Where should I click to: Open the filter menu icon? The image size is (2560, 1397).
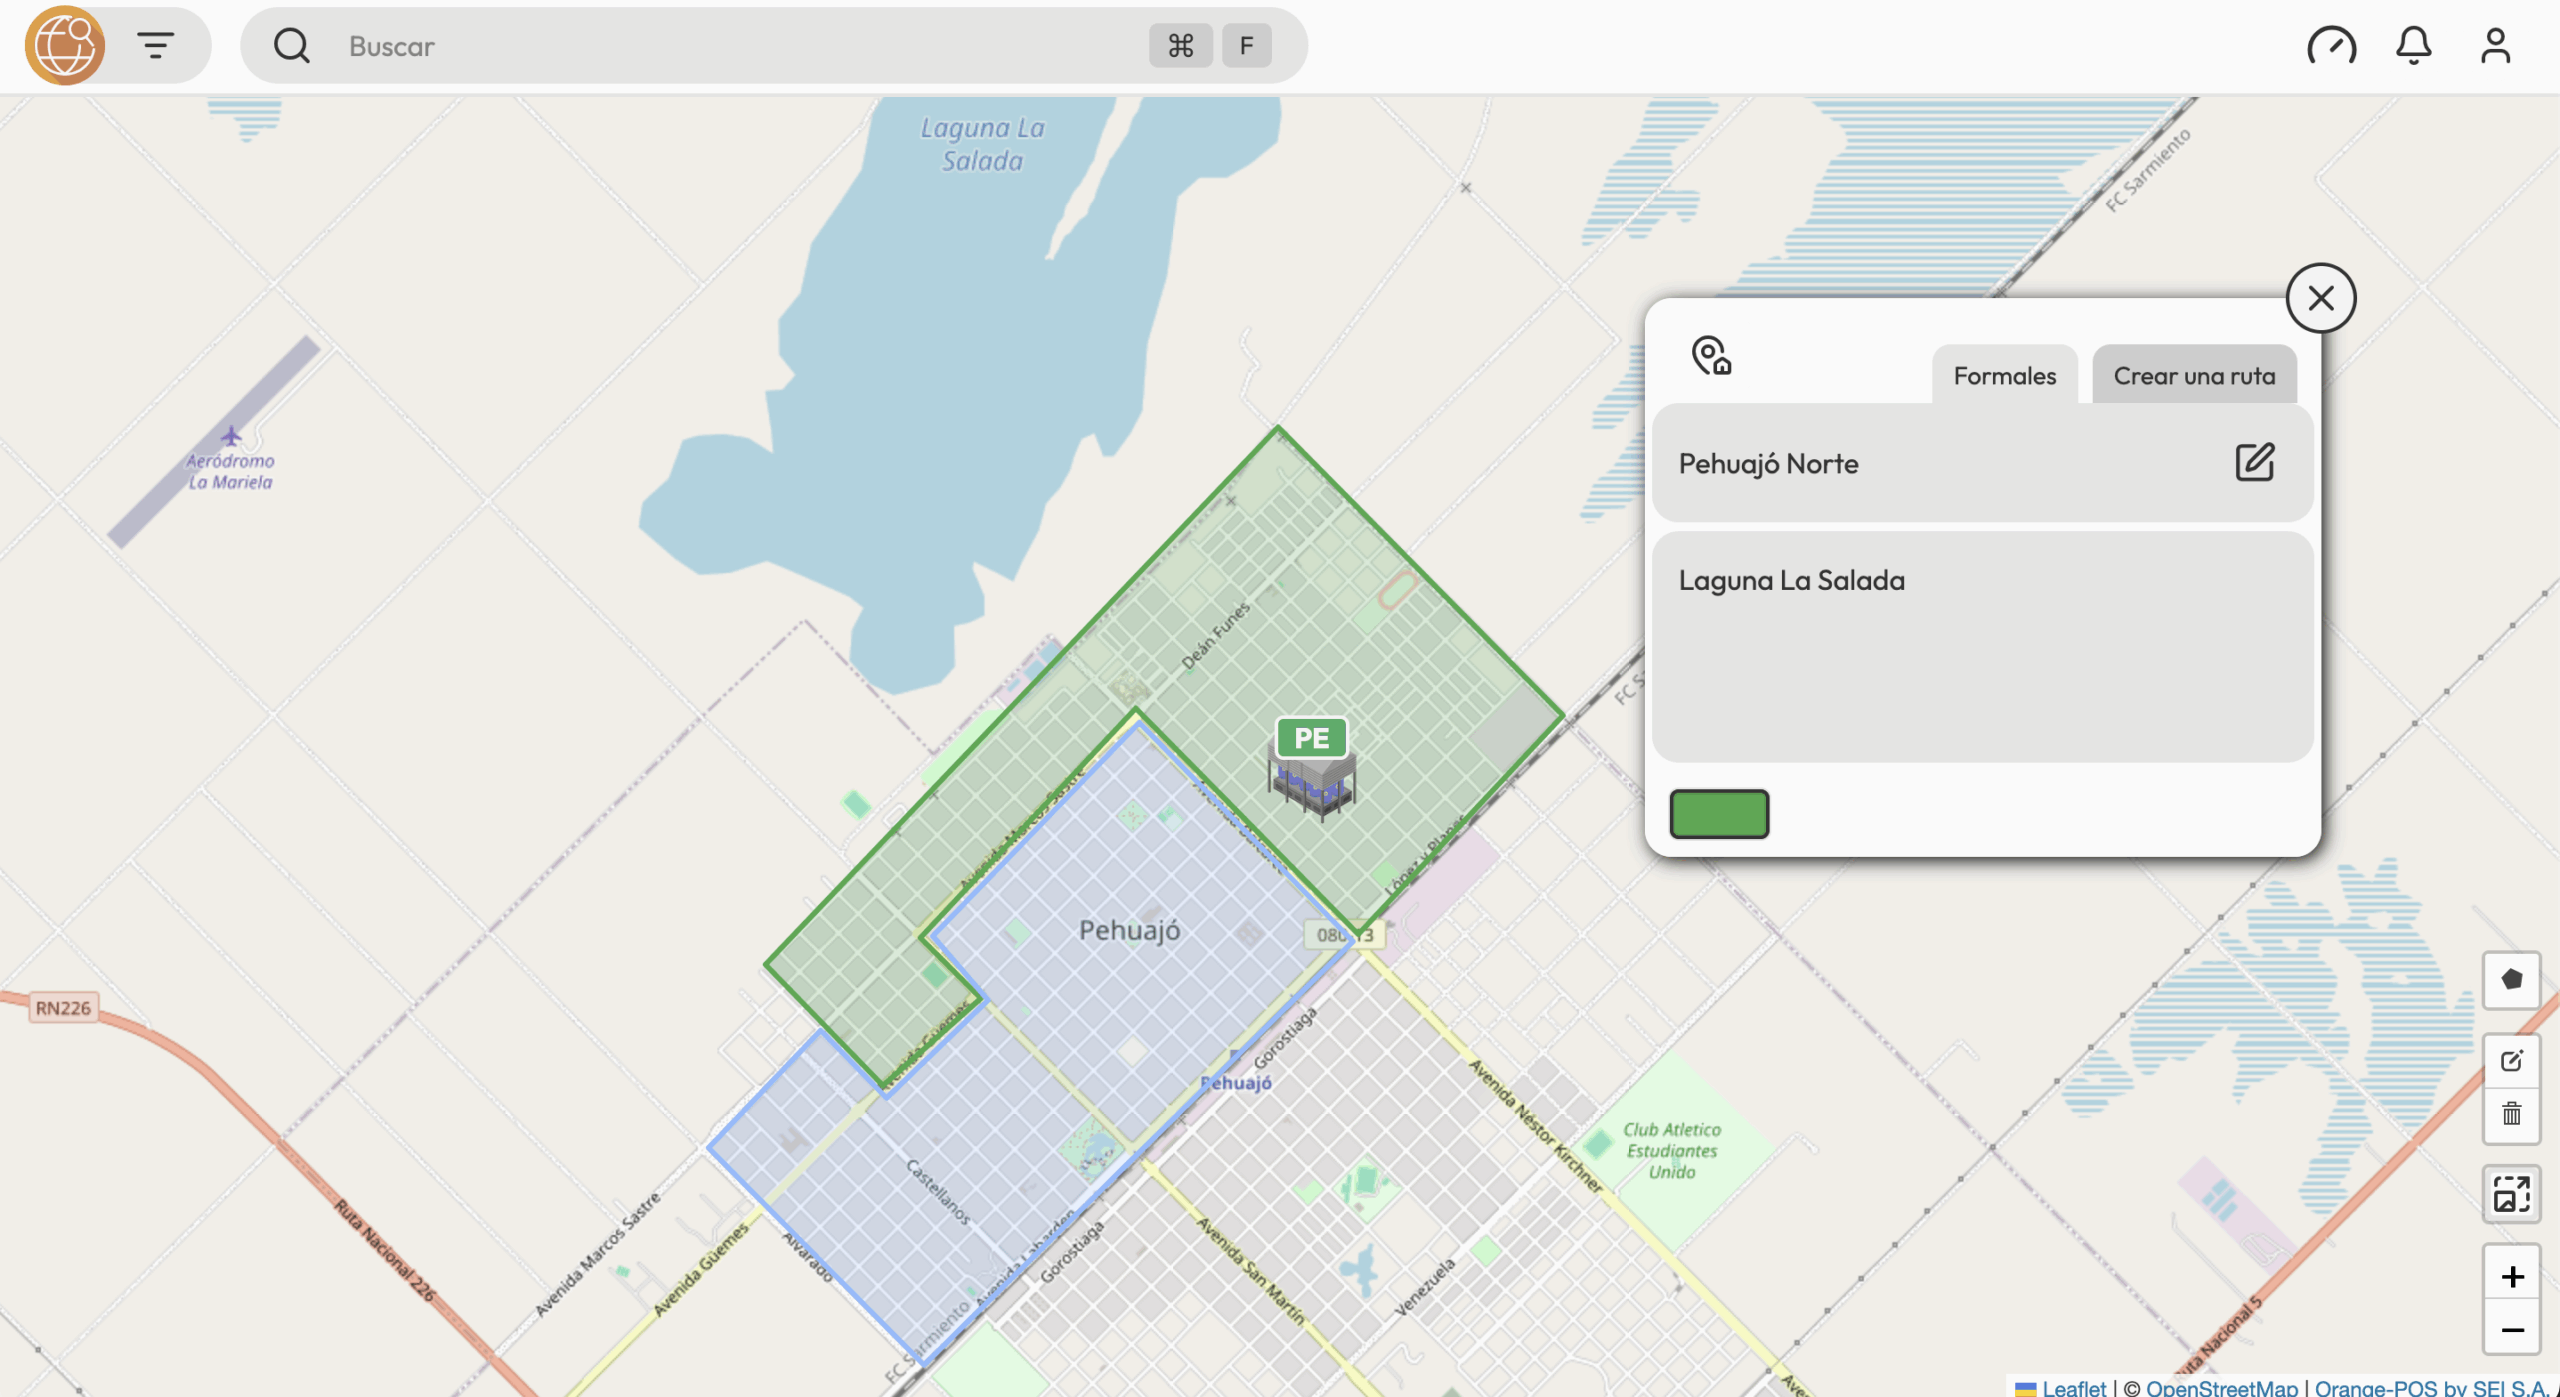(x=155, y=45)
